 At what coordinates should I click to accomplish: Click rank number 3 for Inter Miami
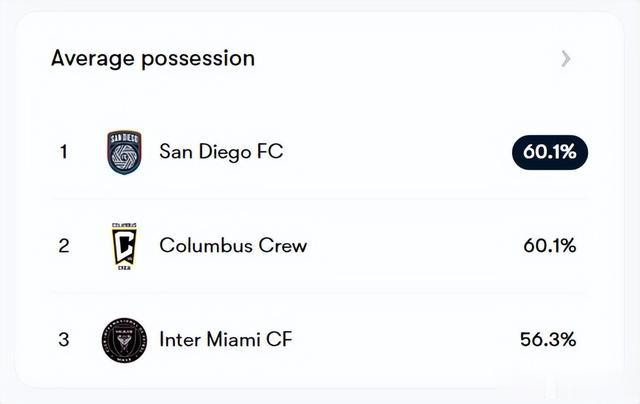point(64,340)
